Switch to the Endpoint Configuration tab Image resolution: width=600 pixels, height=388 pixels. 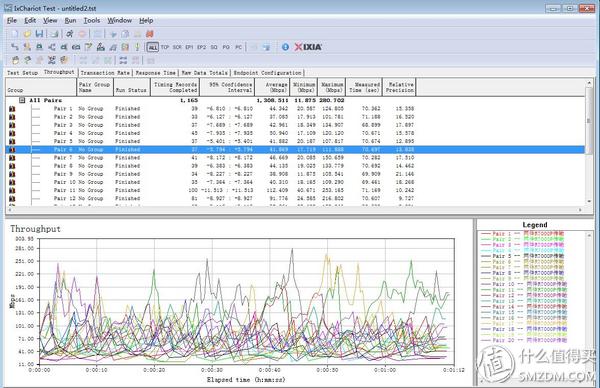[x=267, y=73]
